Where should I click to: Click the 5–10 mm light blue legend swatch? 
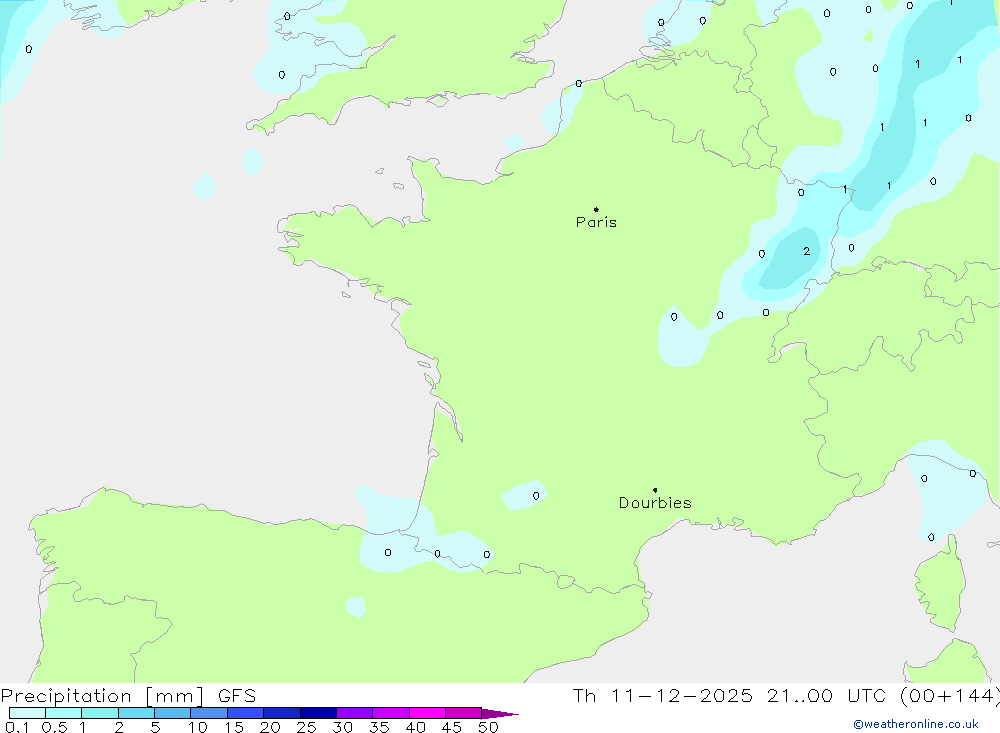pyautogui.click(x=173, y=713)
